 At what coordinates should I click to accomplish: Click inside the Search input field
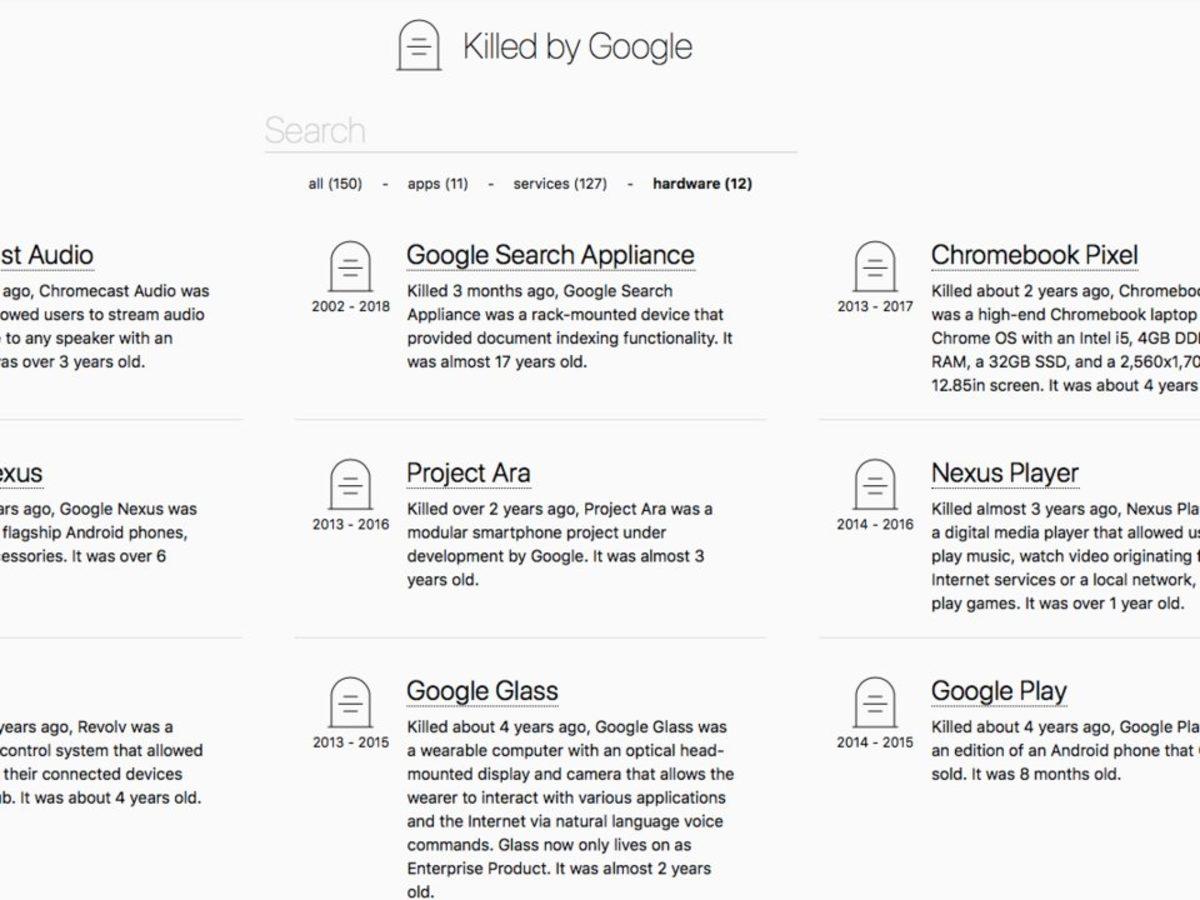click(x=500, y=130)
